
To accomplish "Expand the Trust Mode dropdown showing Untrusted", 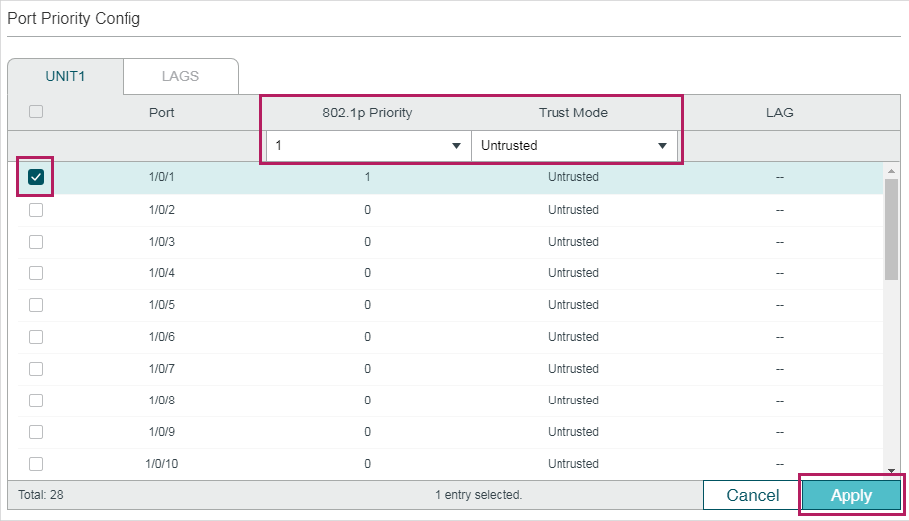I will pos(574,145).
